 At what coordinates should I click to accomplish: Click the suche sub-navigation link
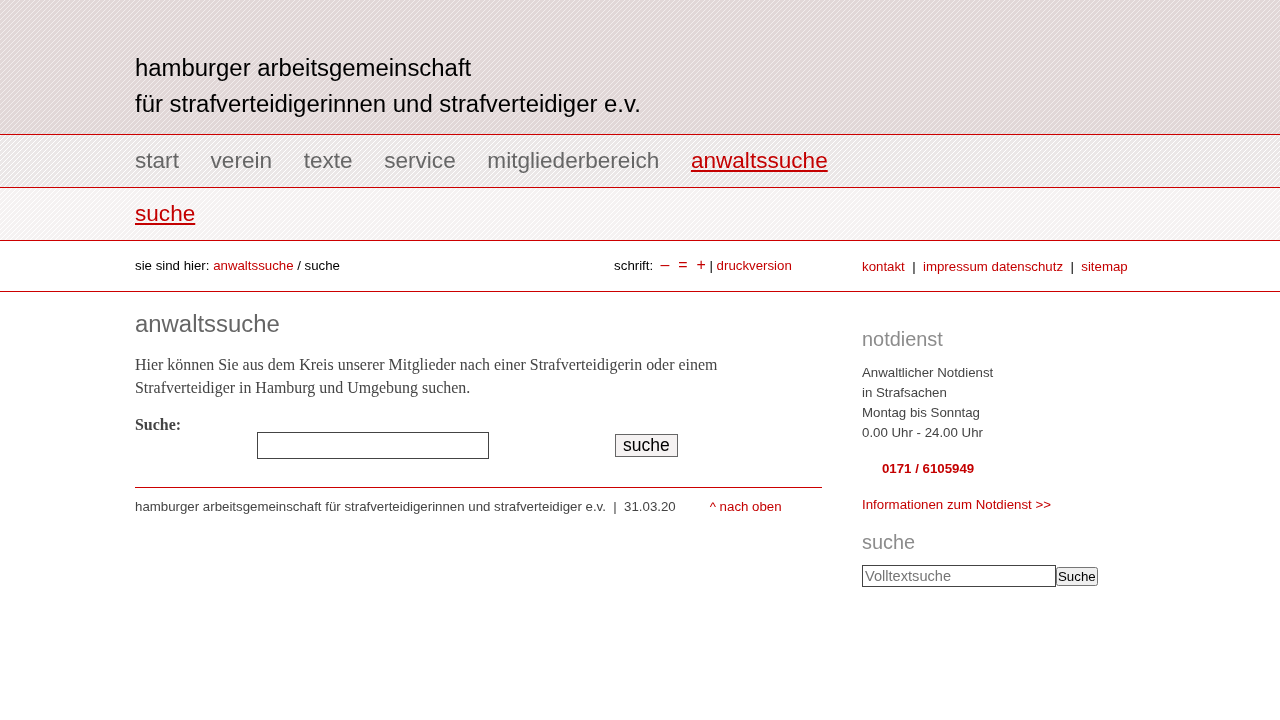[x=165, y=214]
